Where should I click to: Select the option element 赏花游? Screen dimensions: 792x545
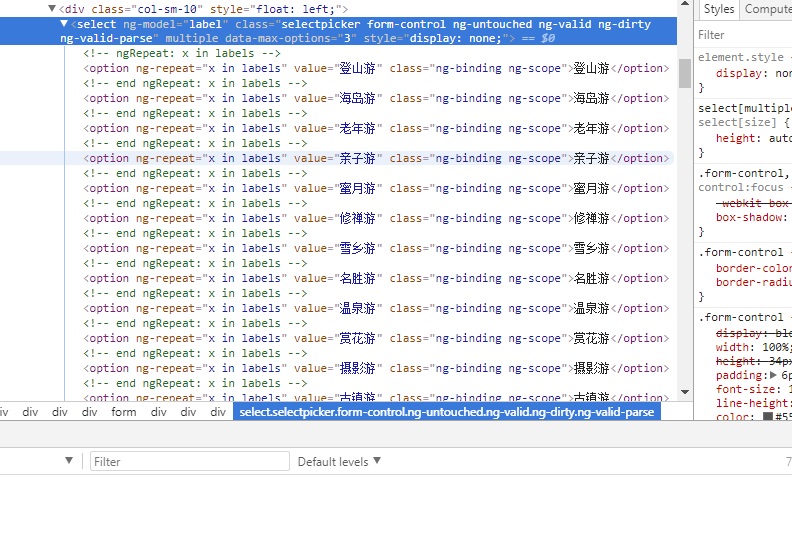click(376, 338)
